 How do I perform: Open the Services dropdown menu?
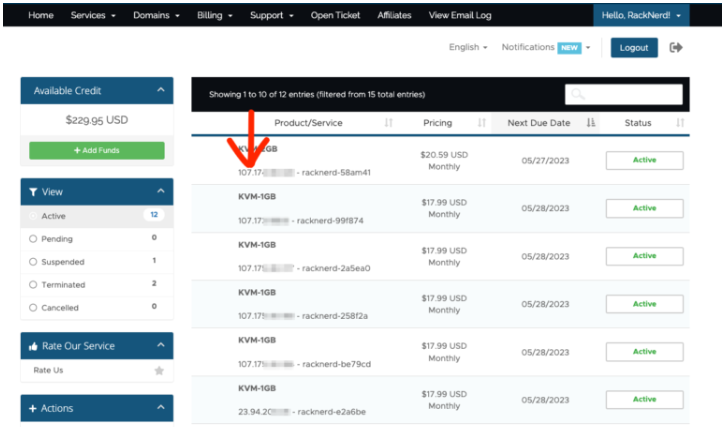pyautogui.click(x=93, y=16)
